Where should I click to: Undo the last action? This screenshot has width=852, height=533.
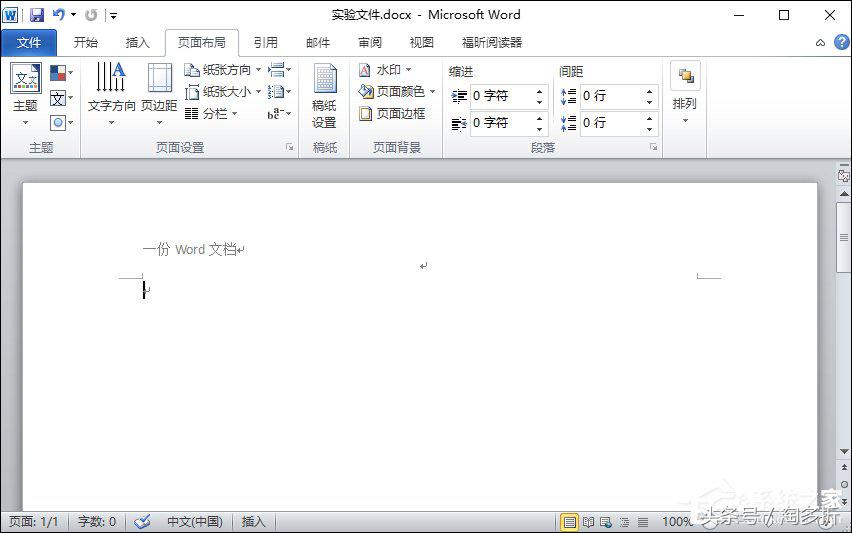click(59, 15)
